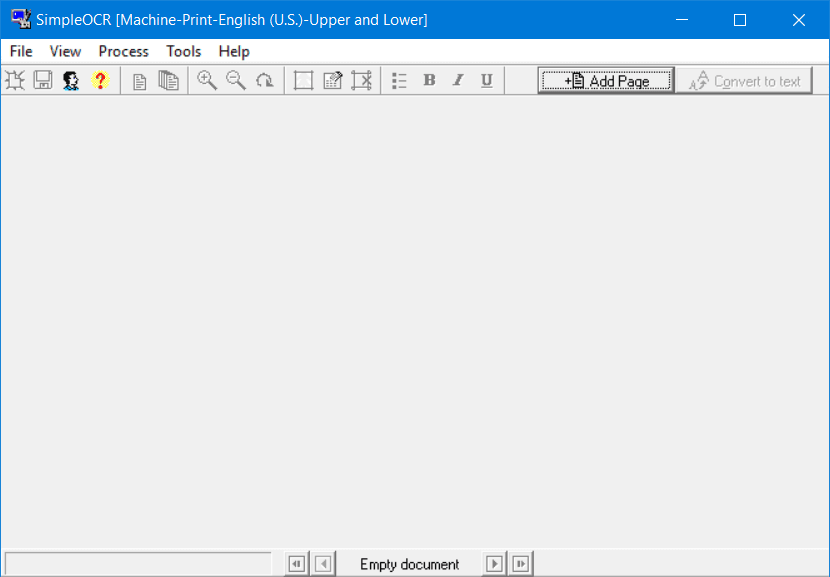
Task: Open the Tools menu
Action: pos(184,51)
